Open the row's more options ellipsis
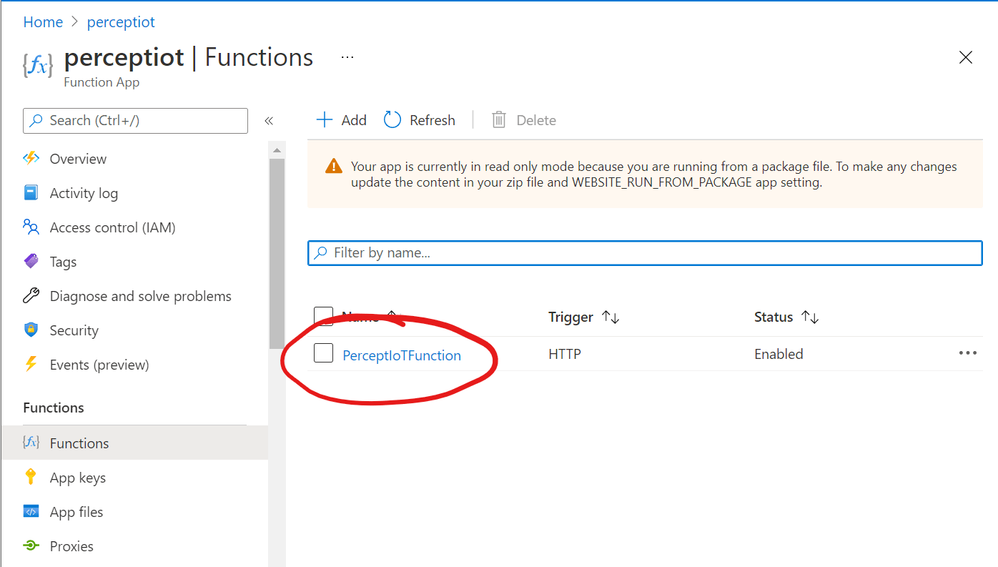 point(967,353)
